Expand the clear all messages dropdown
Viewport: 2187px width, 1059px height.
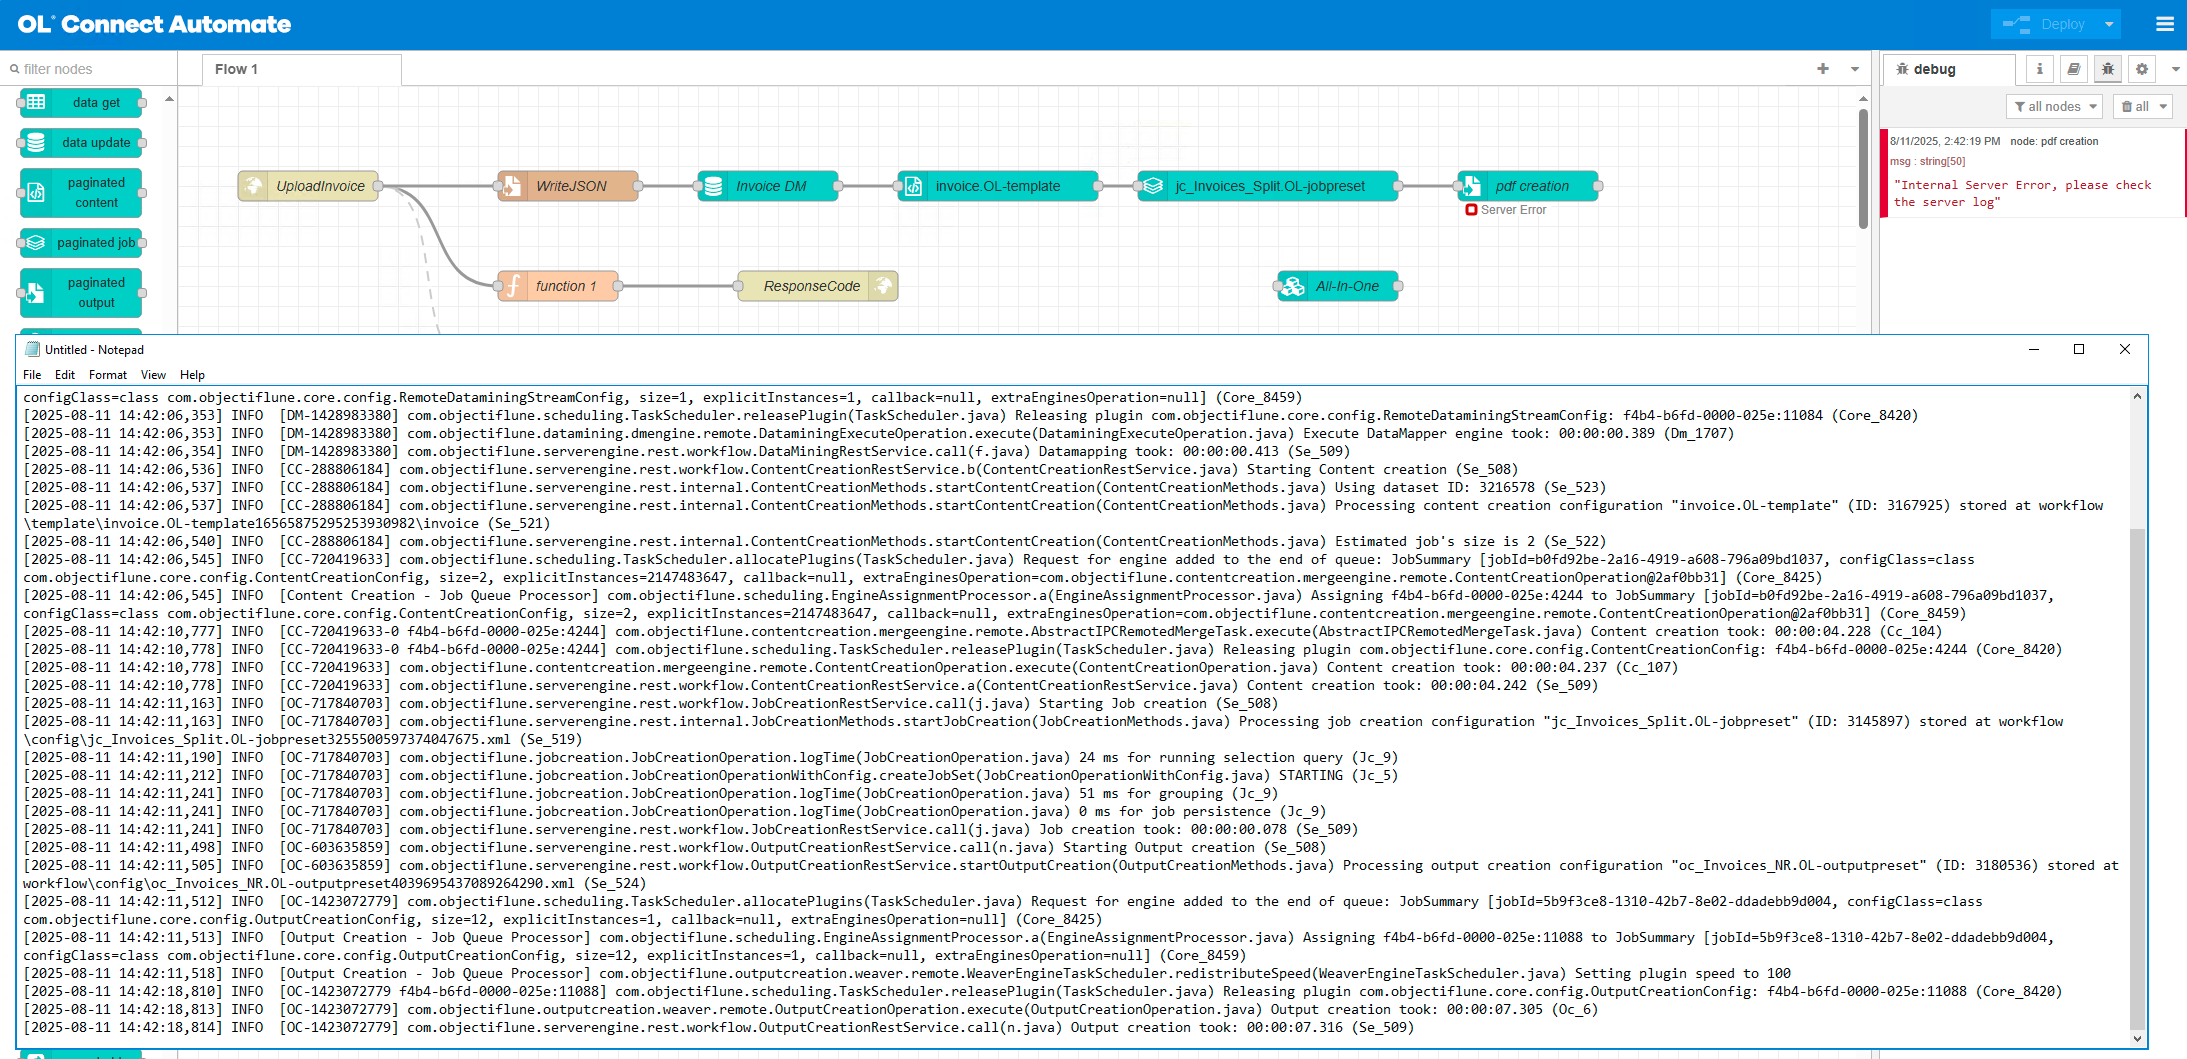point(2163,106)
